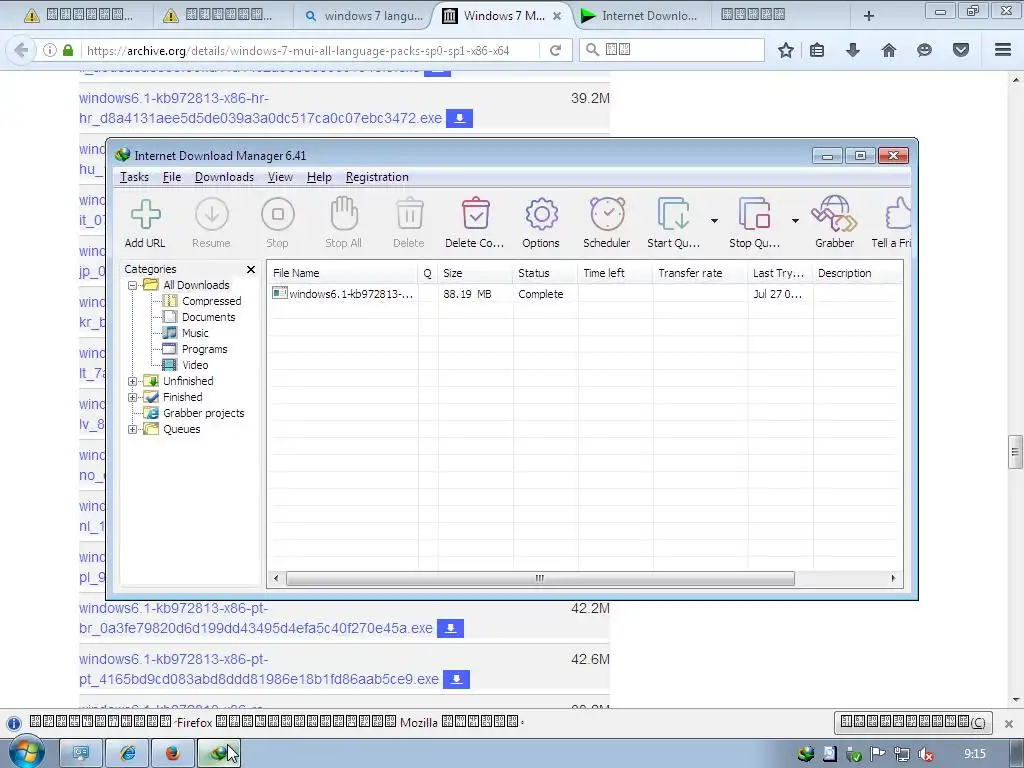The height and width of the screenshot is (768, 1024).
Task: Select the windows6.1-kb972813 download row
Action: [x=584, y=294]
